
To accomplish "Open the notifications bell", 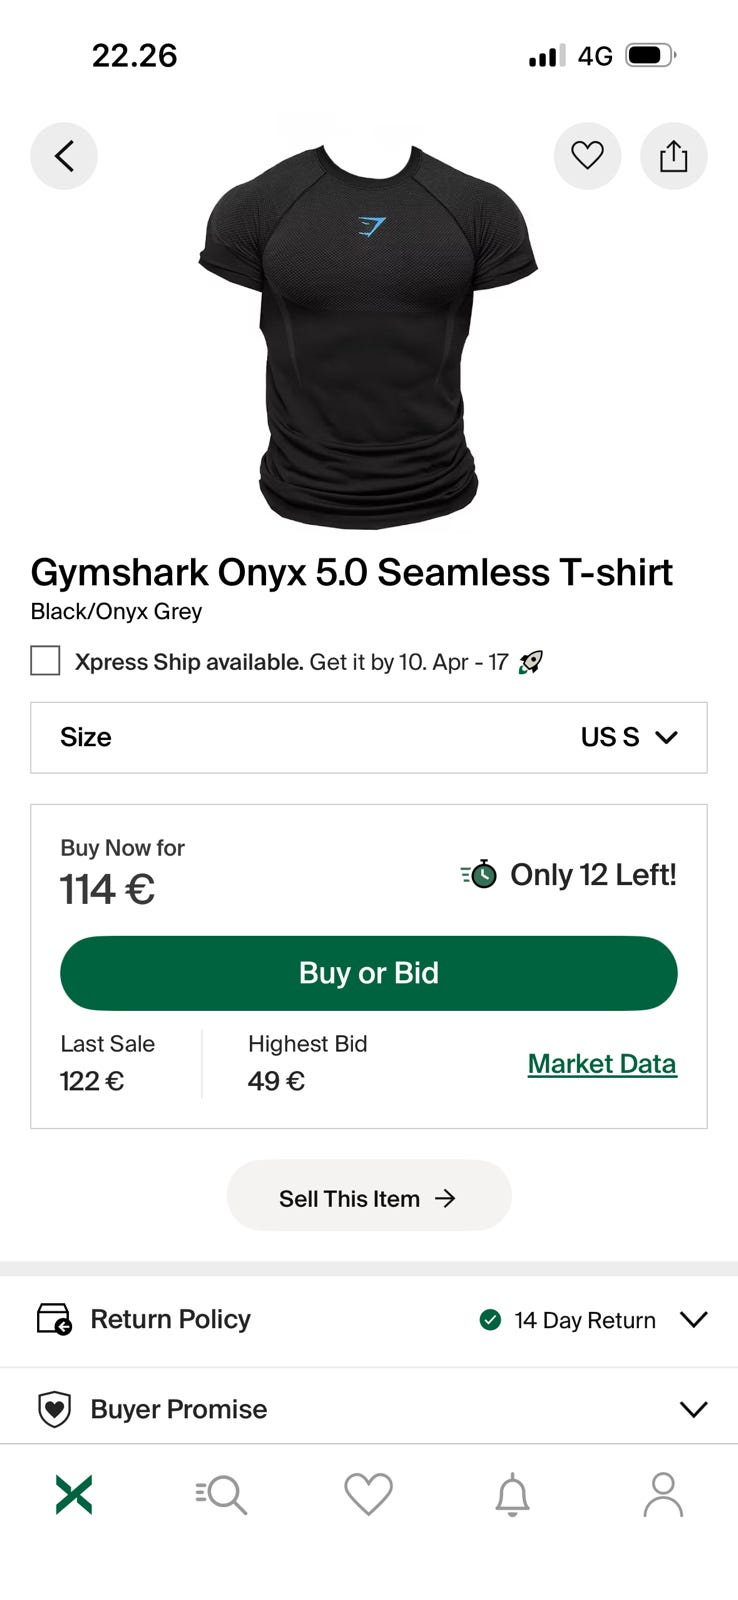I will pyautogui.click(x=512, y=1495).
